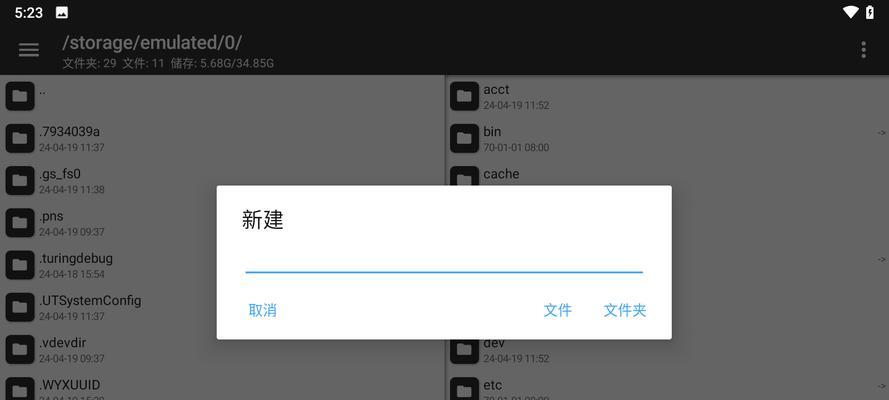Tap the folder icon for .turingdebug
The image size is (889, 400).
(x=20, y=265)
